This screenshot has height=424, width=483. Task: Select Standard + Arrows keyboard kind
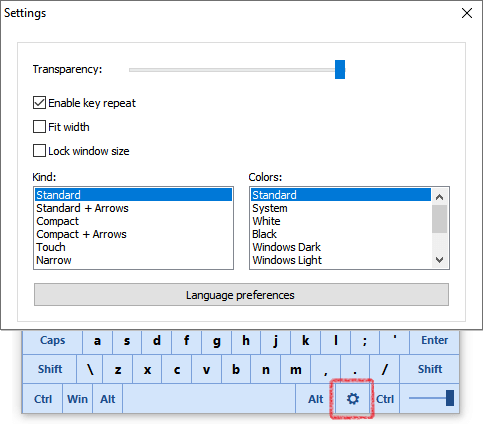133,208
